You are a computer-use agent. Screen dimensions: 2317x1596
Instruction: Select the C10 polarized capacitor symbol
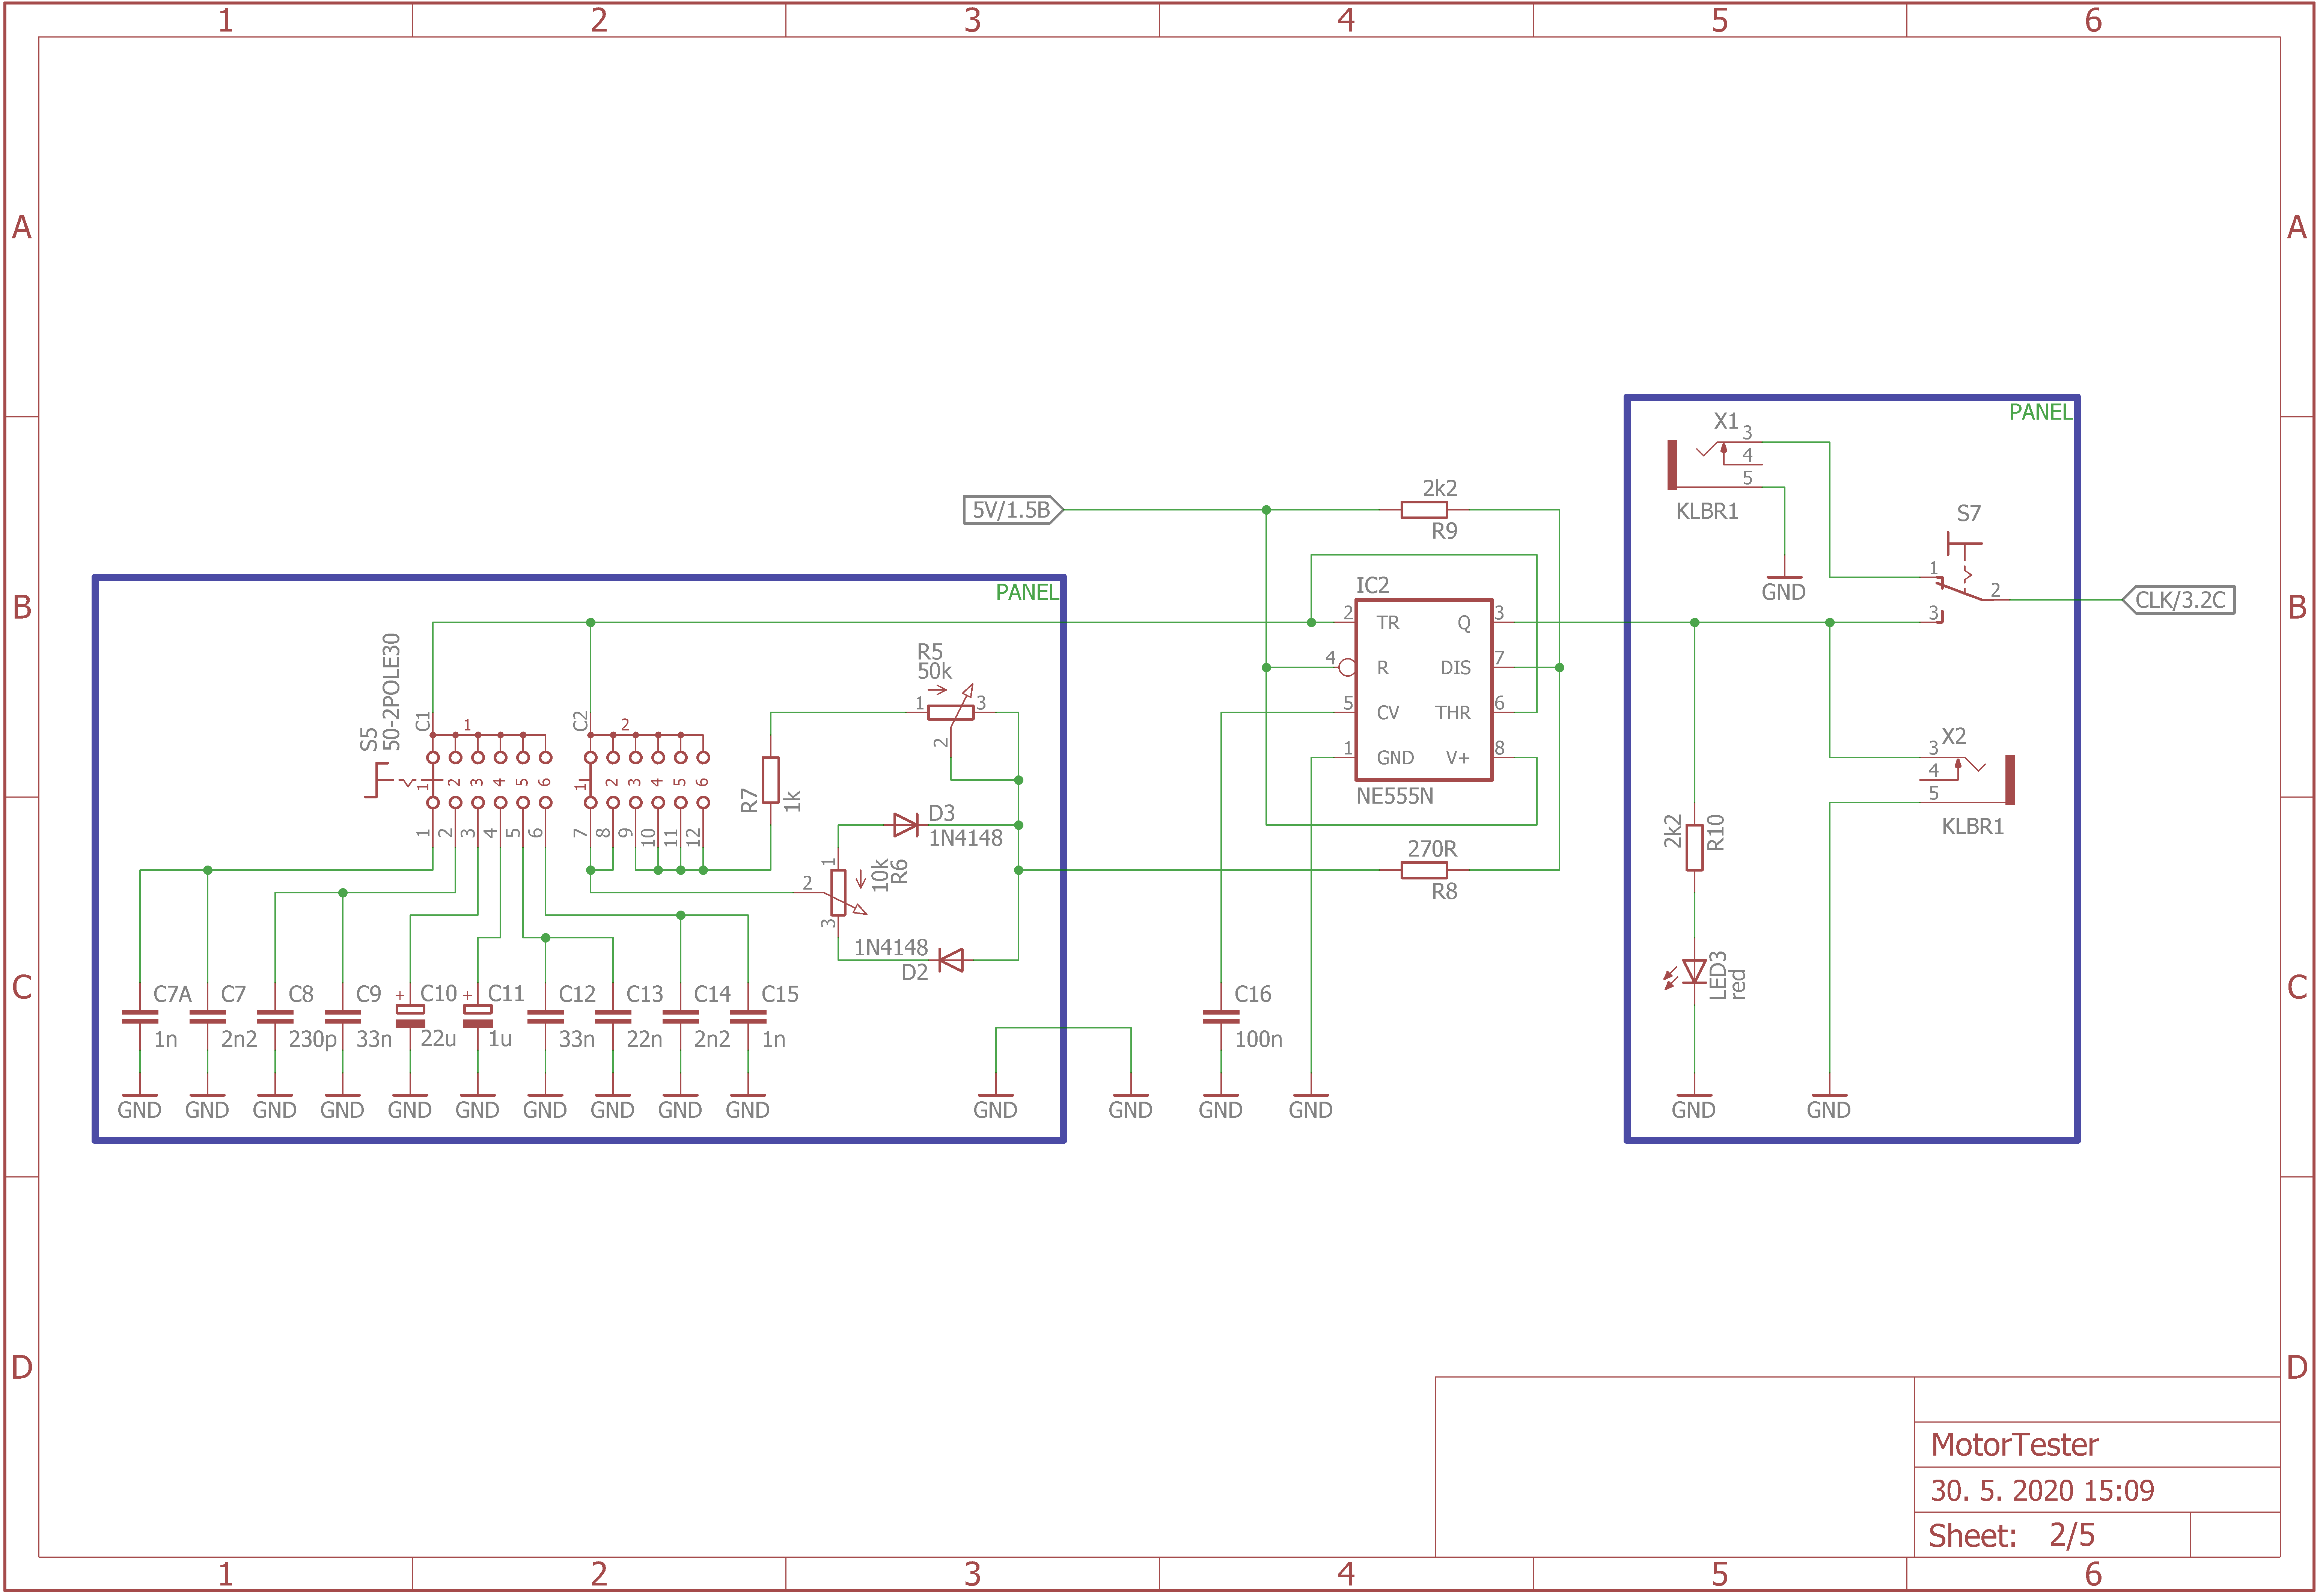coord(410,1016)
